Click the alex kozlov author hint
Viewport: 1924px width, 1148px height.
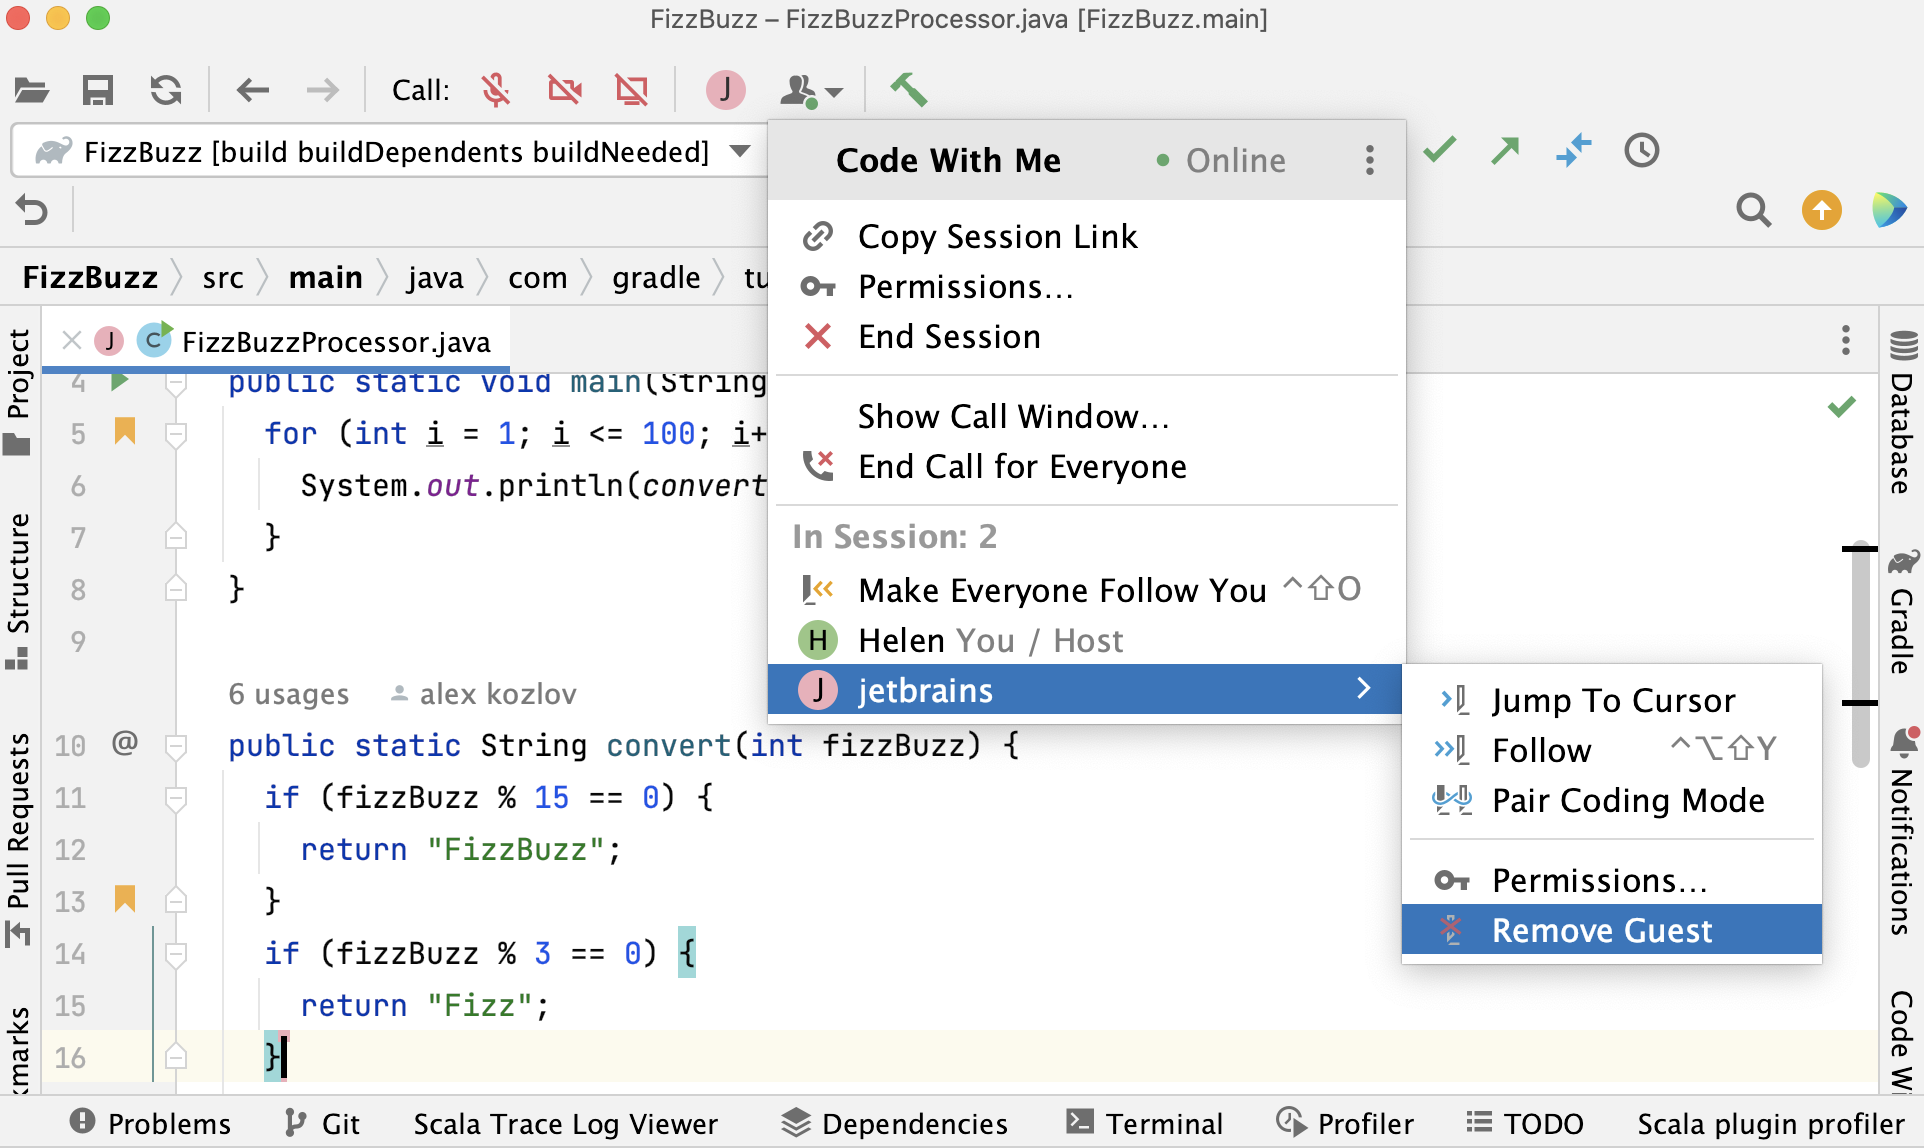(483, 694)
